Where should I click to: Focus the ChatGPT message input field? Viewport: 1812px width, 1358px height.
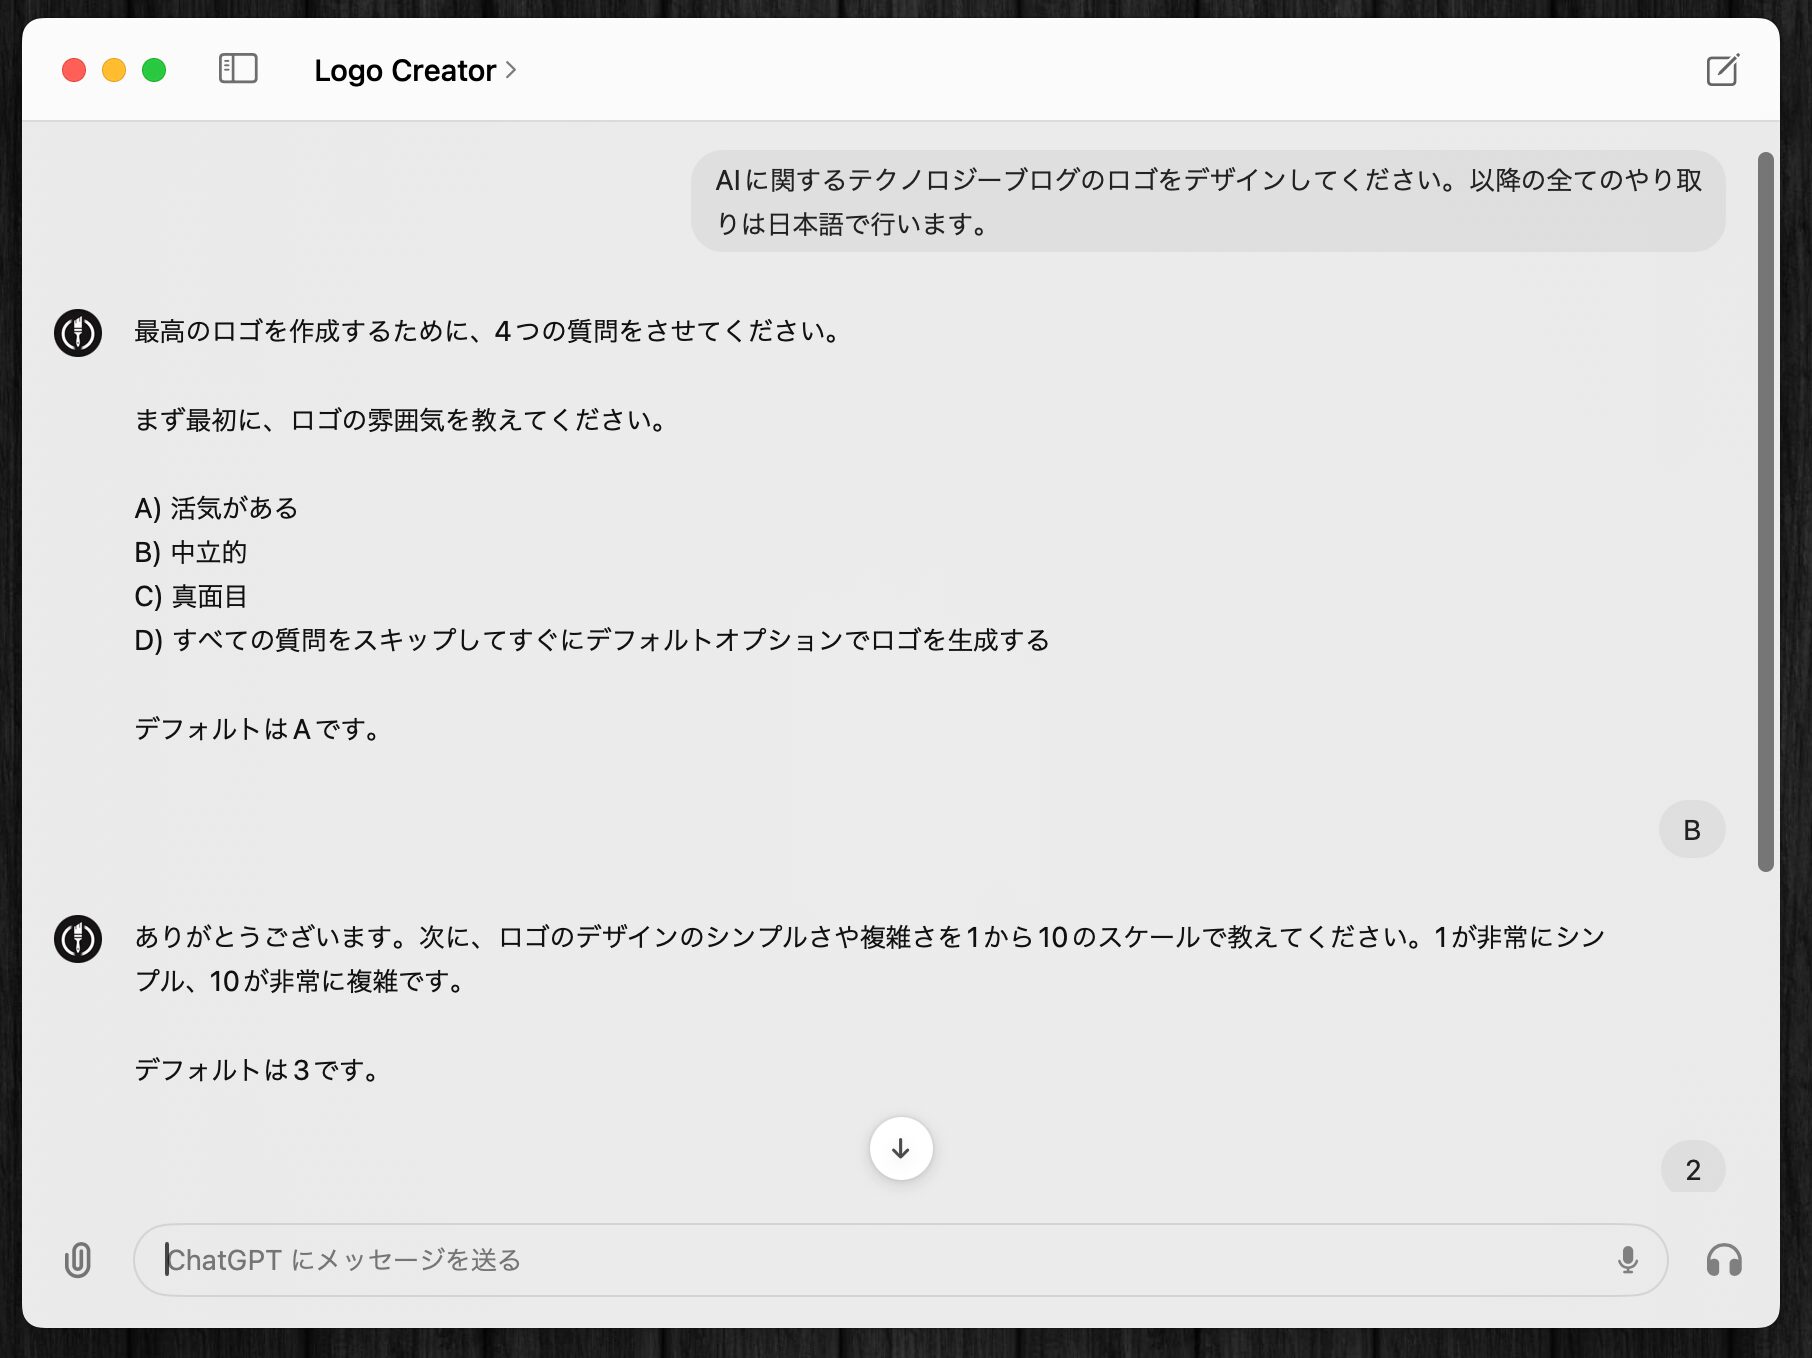[x=880, y=1260]
